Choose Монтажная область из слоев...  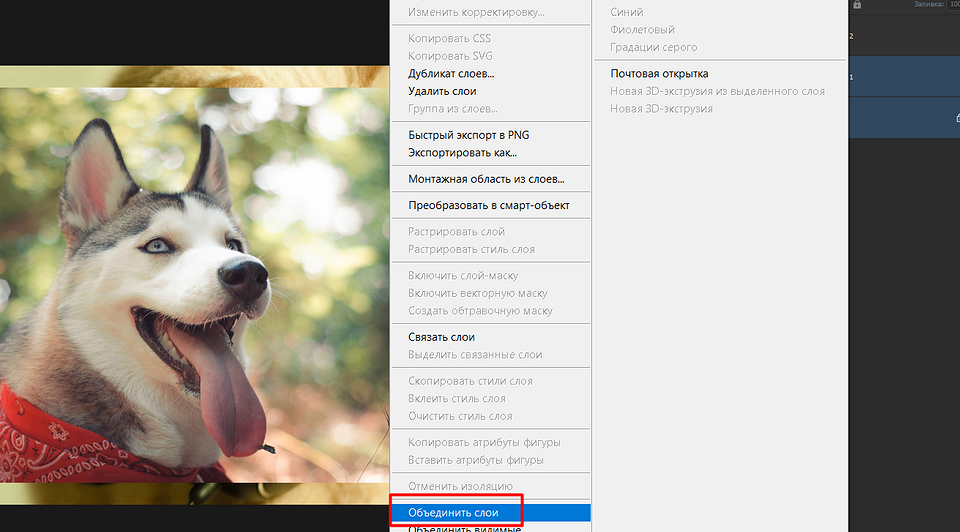tap(486, 179)
